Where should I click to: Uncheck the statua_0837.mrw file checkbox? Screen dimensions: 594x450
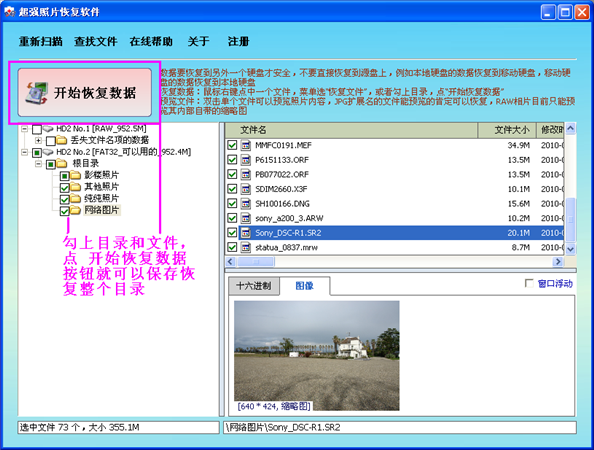tap(232, 247)
